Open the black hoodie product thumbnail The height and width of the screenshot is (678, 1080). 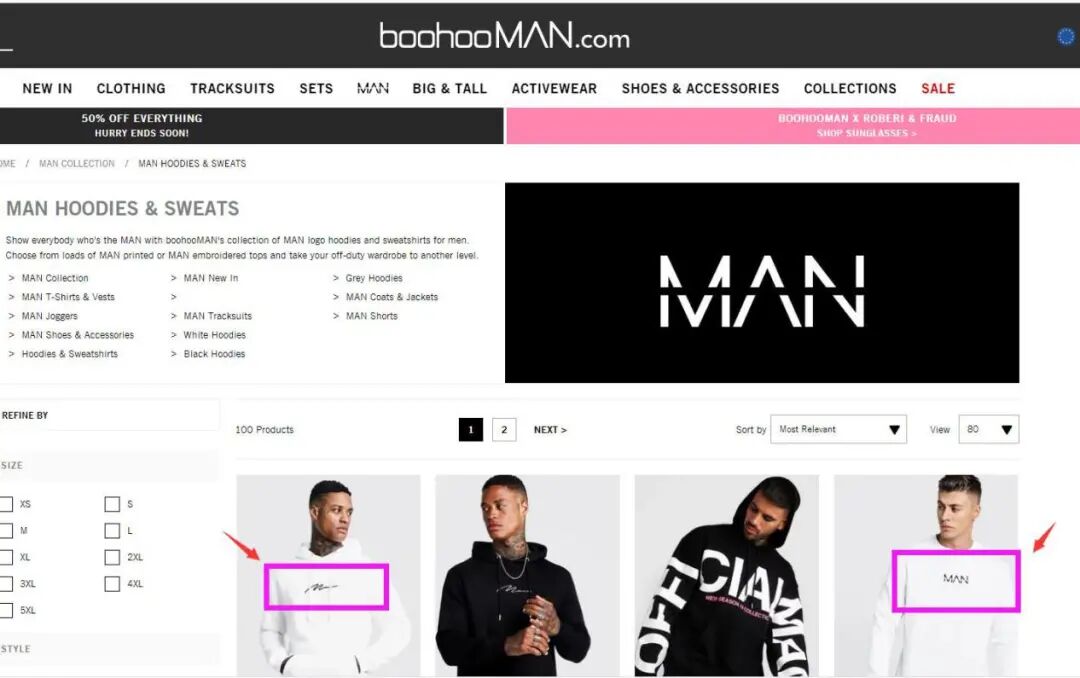[527, 575]
